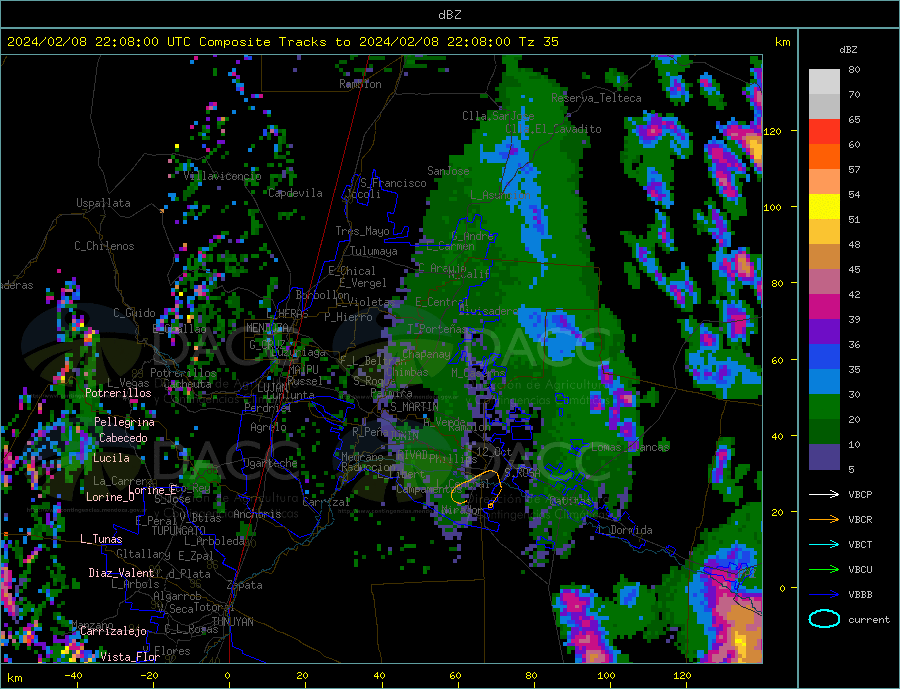The height and width of the screenshot is (689, 900).
Task: Select the purple 36-39 dBZ swatch
Action: (x=824, y=332)
